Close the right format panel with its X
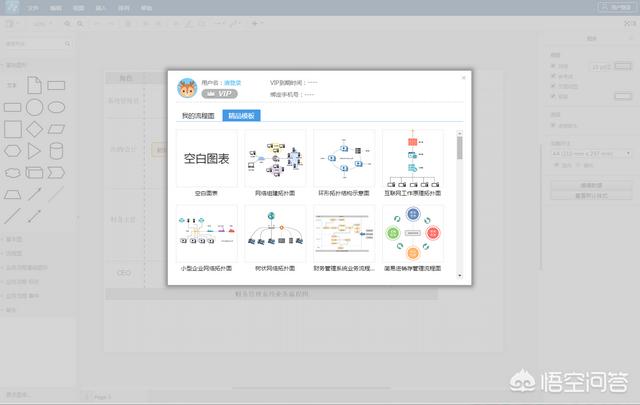The height and width of the screenshot is (405, 640). (x=631, y=38)
